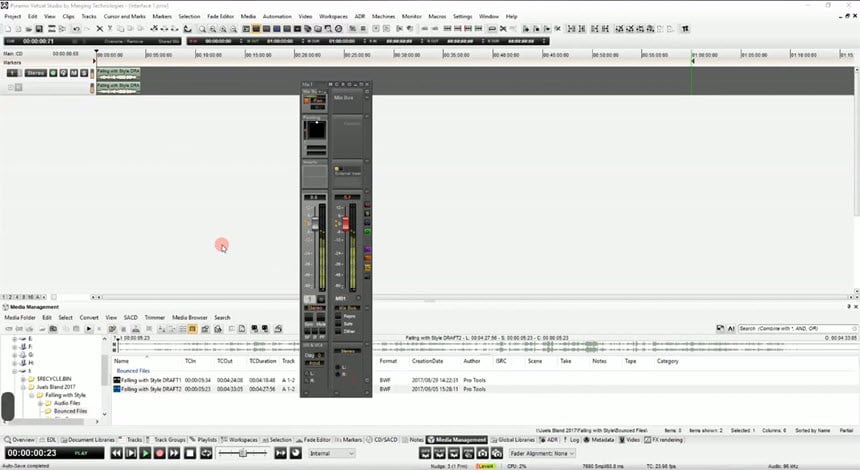Click the camera snapshot icon near Fader Alignment
Viewport: 860px width, 471px height.
tap(482, 453)
